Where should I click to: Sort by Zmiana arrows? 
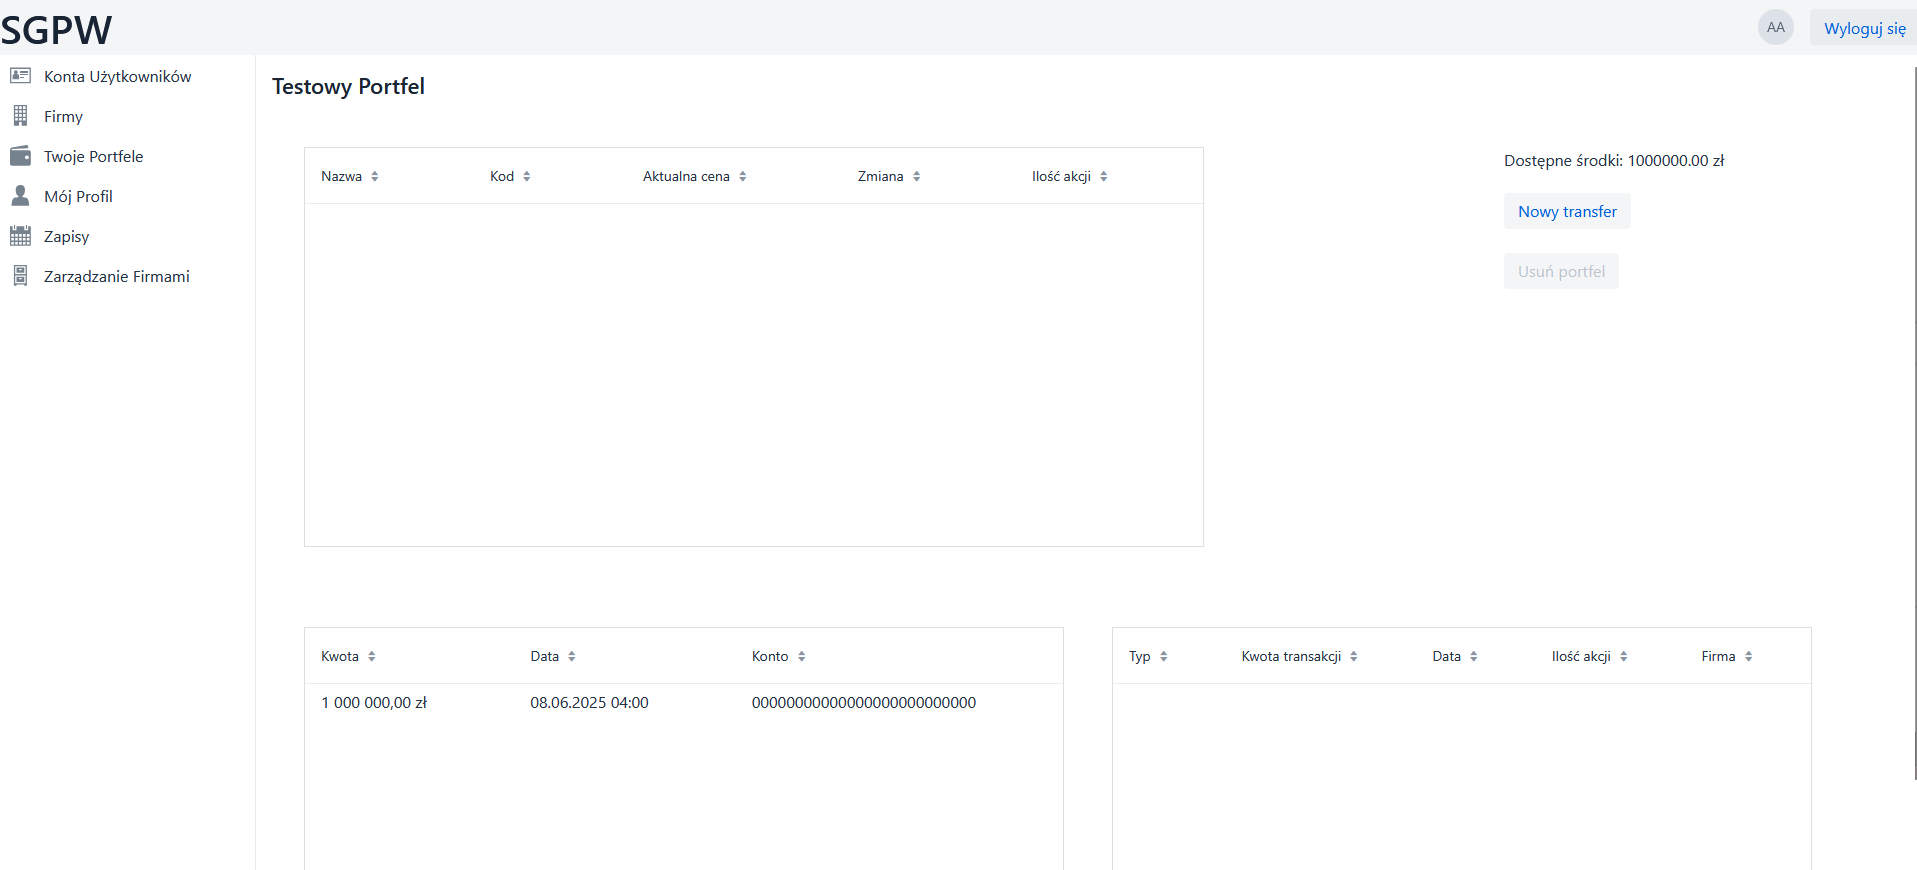click(917, 176)
